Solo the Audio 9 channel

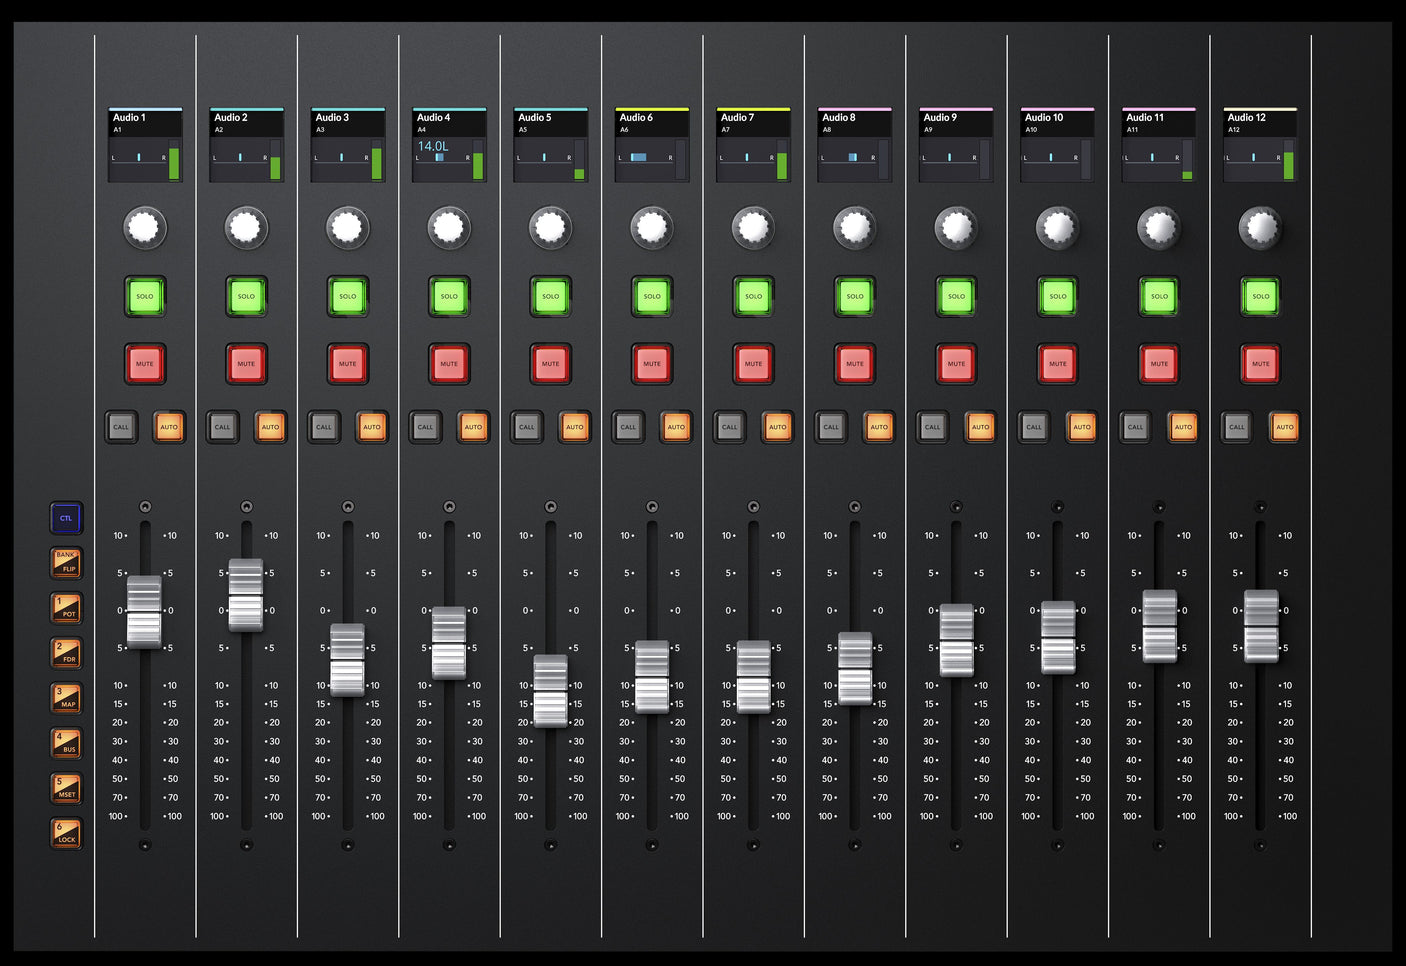(x=955, y=297)
